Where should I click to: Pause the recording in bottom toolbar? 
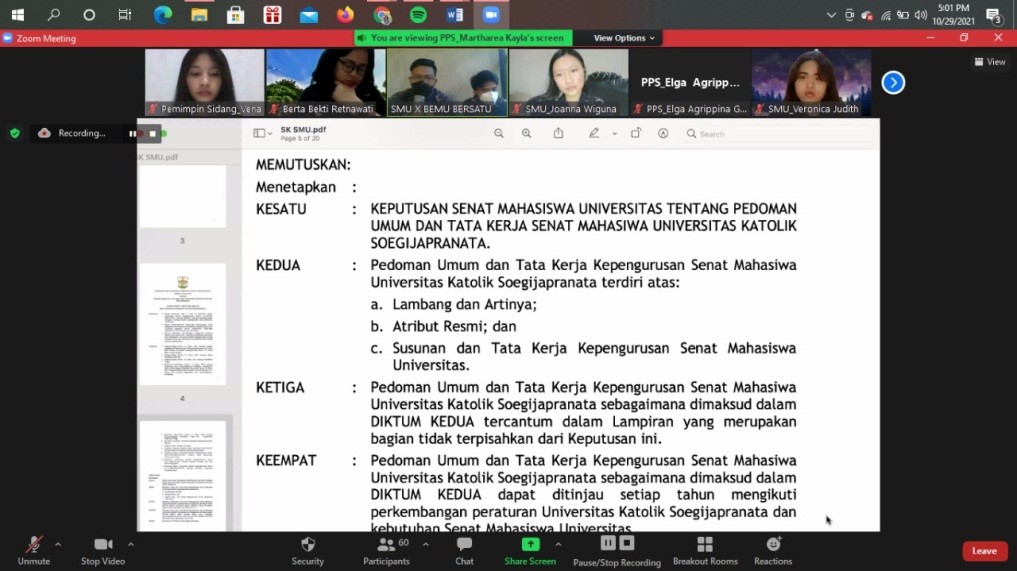[608, 543]
